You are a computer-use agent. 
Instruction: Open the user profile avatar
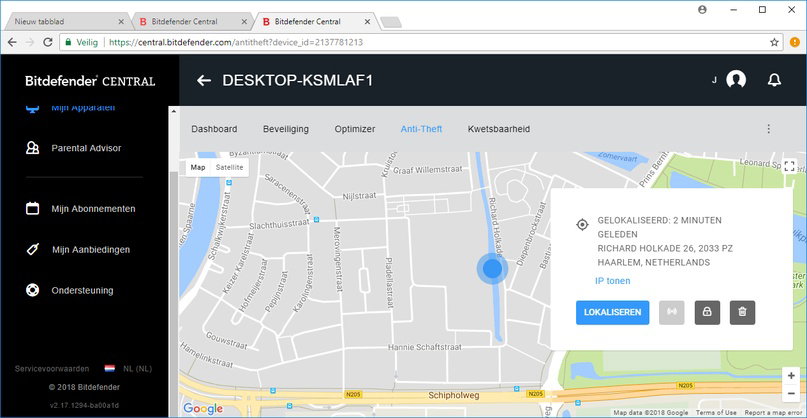point(736,80)
